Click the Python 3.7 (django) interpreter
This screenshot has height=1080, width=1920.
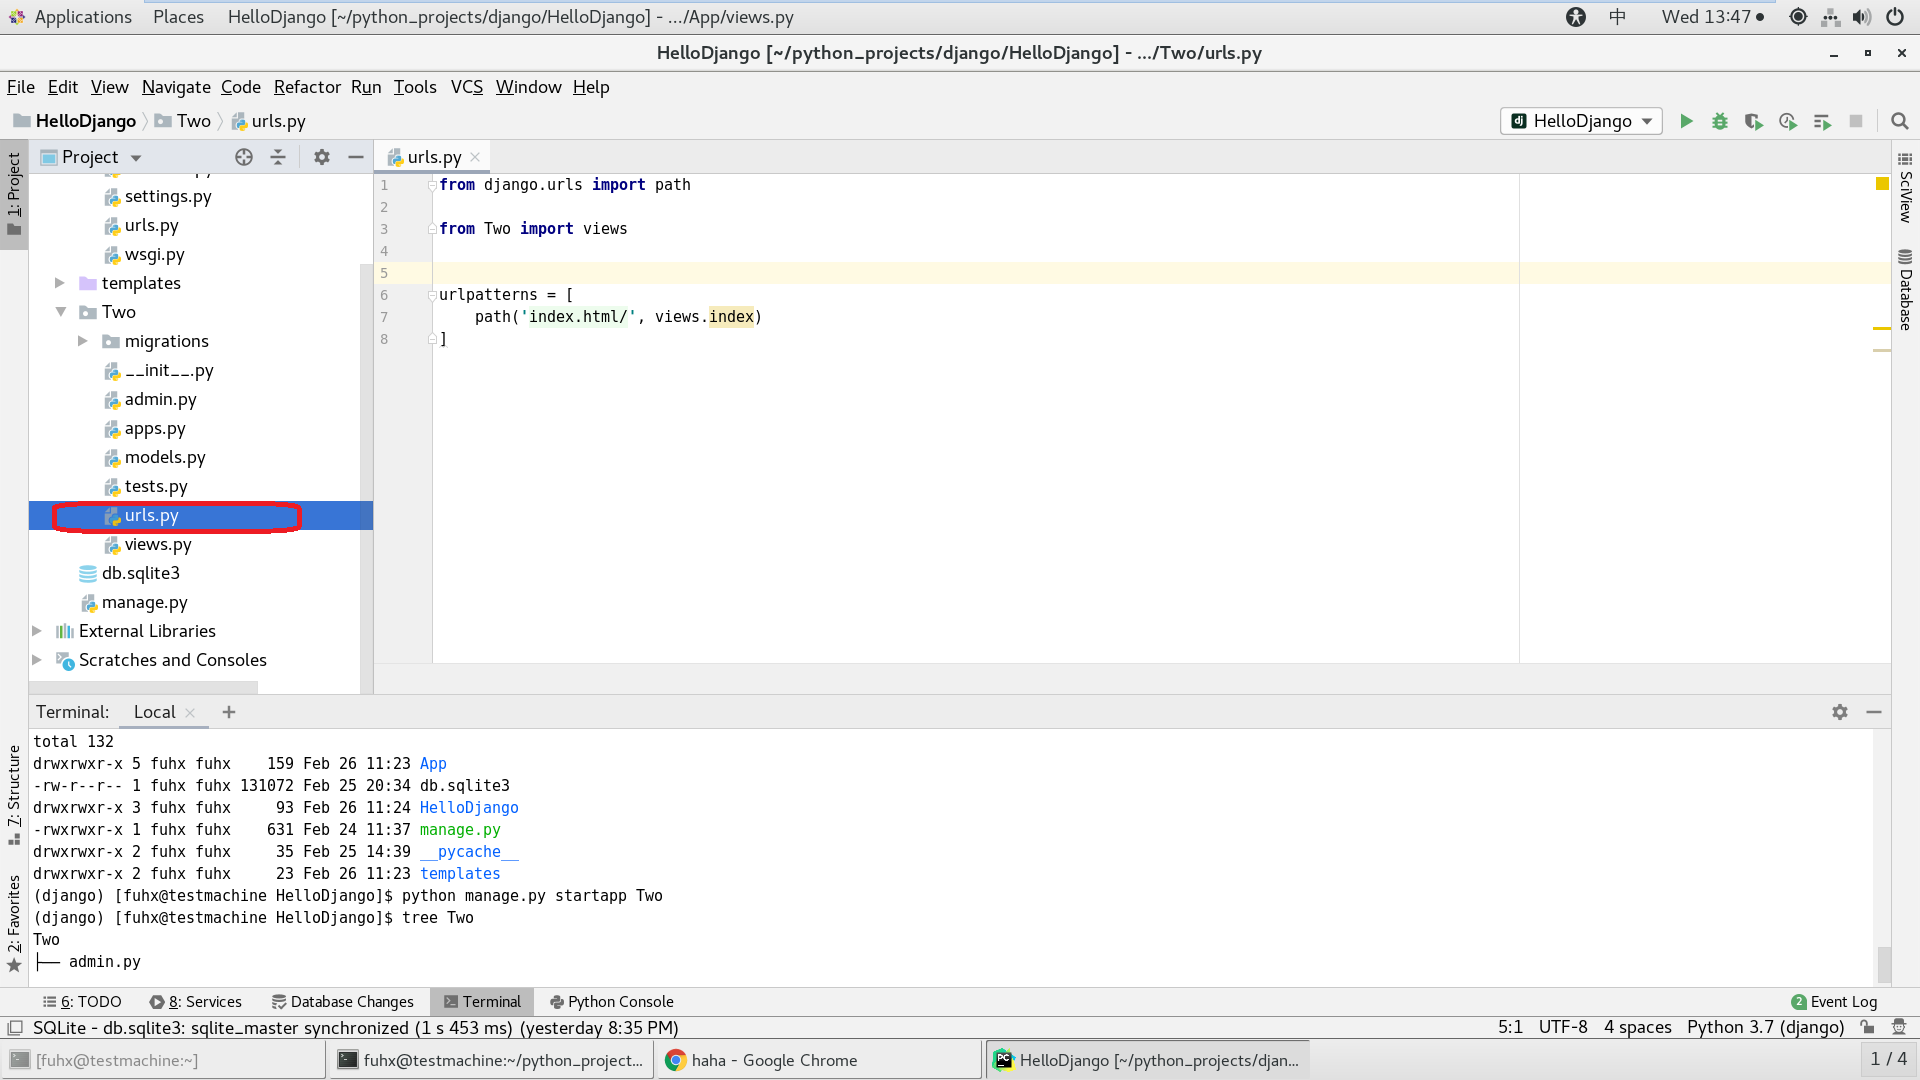click(1765, 1027)
